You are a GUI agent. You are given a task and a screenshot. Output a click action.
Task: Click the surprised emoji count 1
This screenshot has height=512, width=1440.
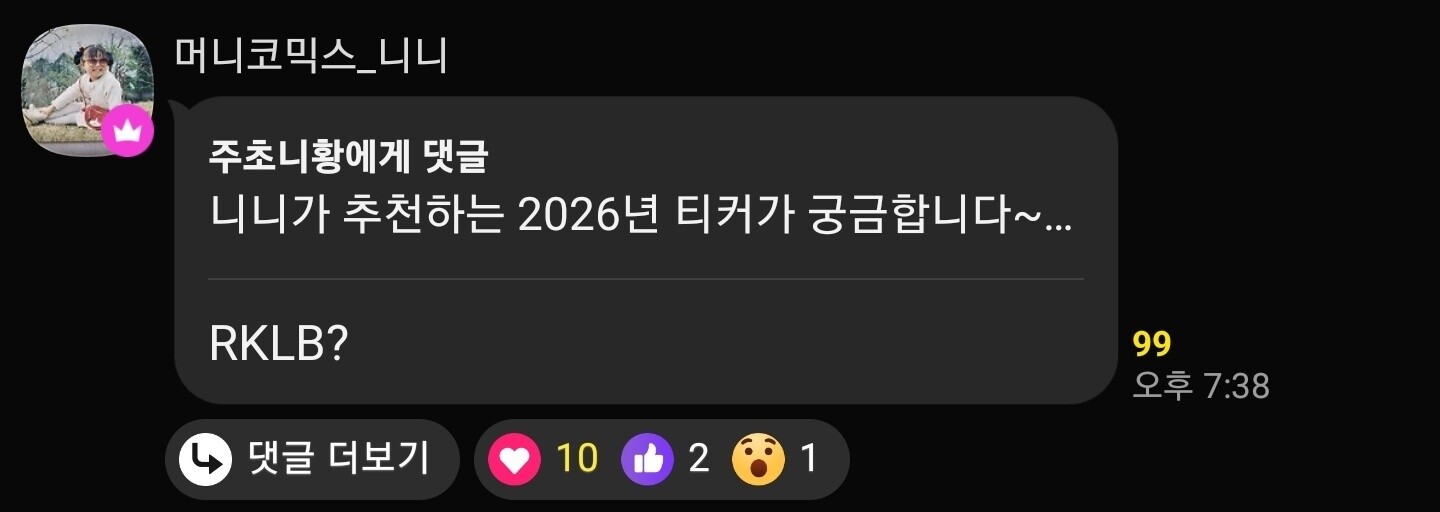809,459
